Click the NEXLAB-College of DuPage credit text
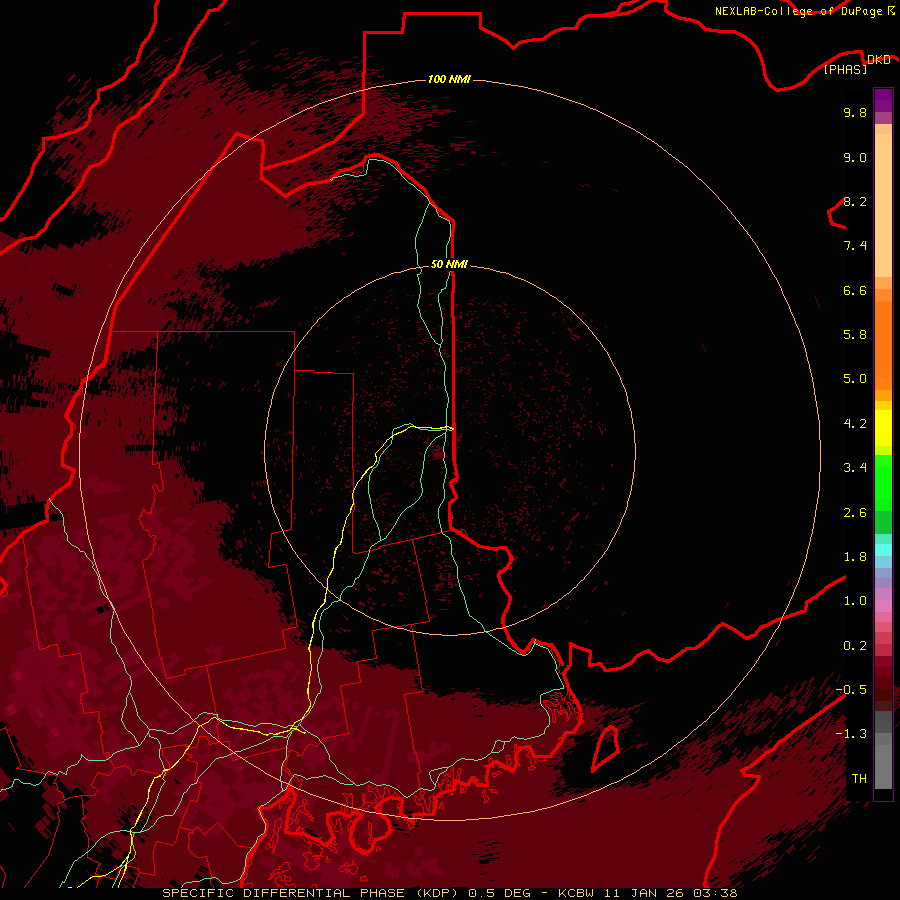 (798, 11)
